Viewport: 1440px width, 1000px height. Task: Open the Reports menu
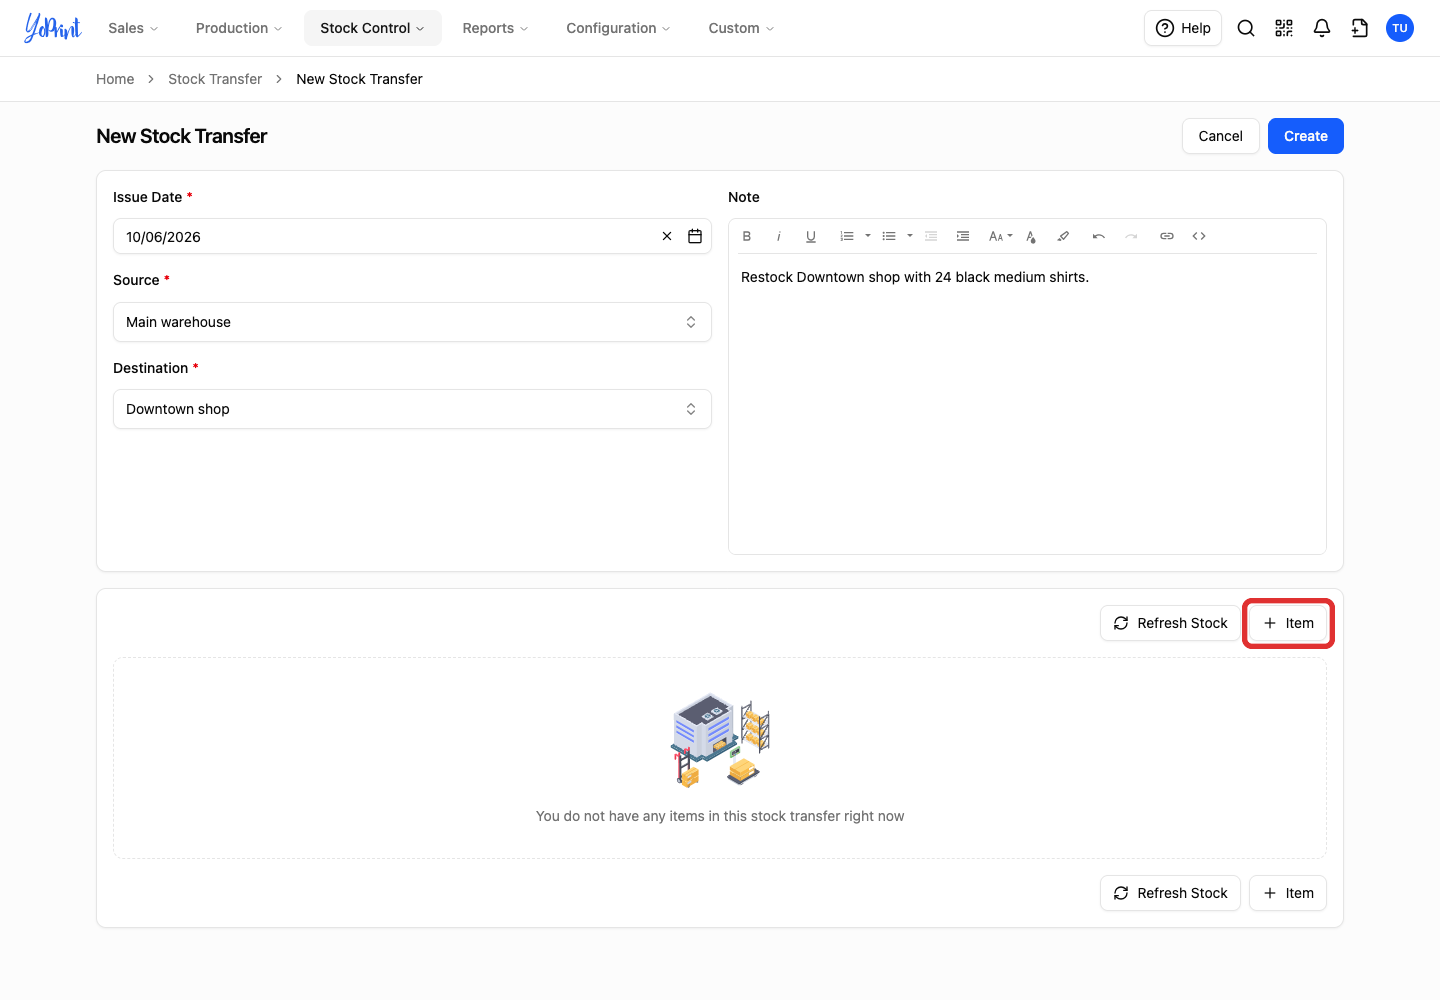coord(495,28)
